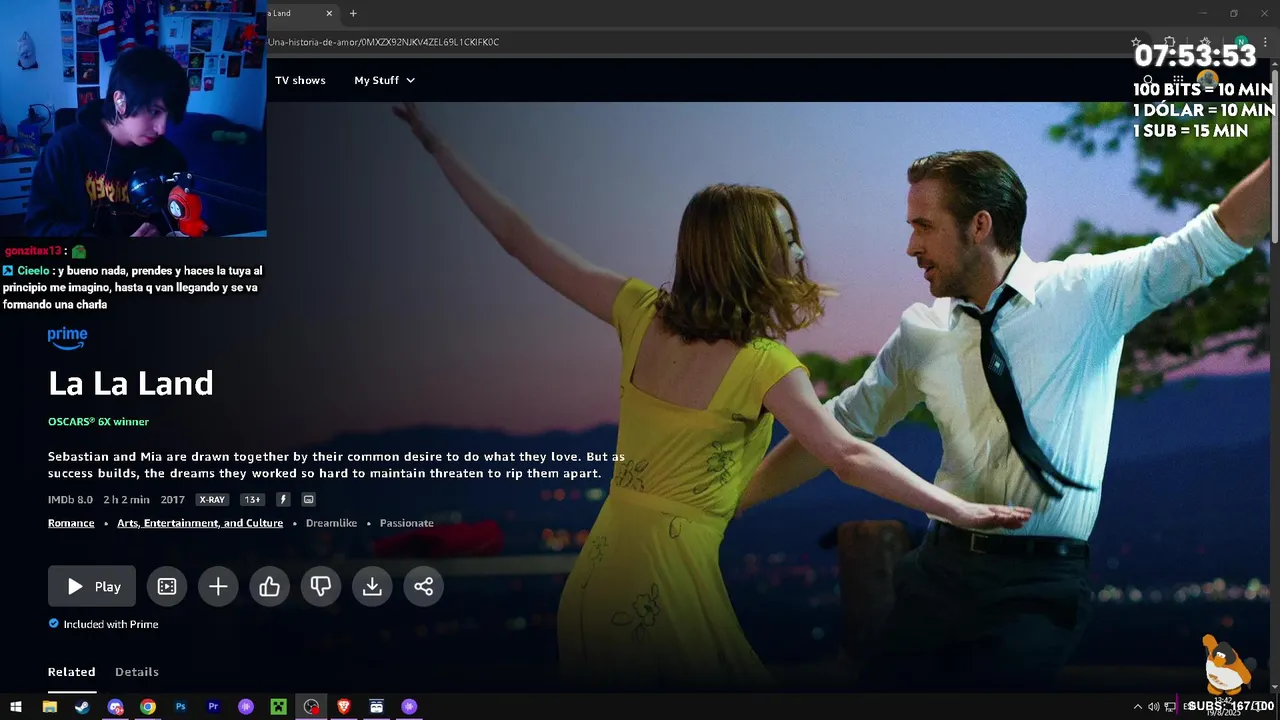Open Google Chrome from taskbar
The height and width of the screenshot is (720, 1280).
[148, 707]
